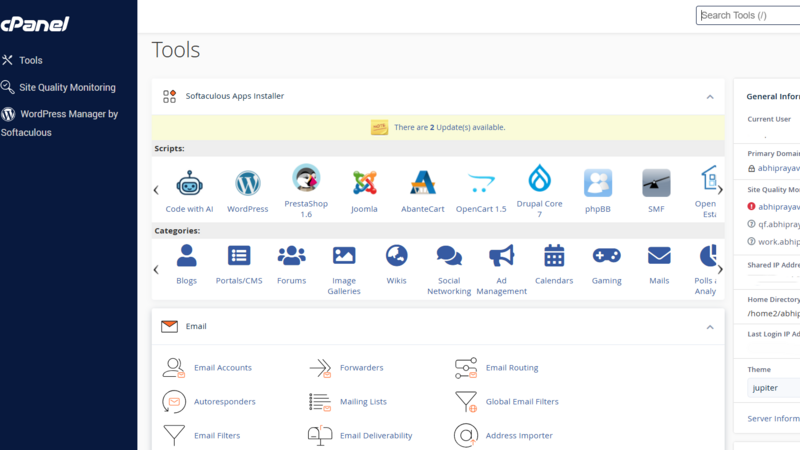The height and width of the screenshot is (450, 800).
Task: Click the Email section title
Action: [196, 326]
